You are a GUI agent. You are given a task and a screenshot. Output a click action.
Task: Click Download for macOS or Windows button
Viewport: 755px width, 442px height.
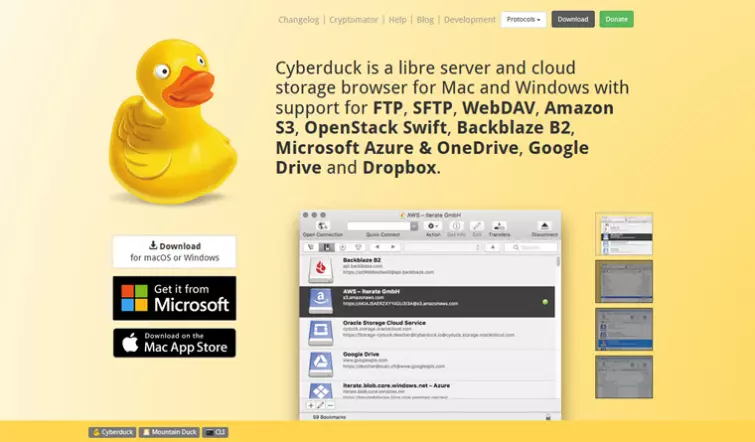pos(174,251)
